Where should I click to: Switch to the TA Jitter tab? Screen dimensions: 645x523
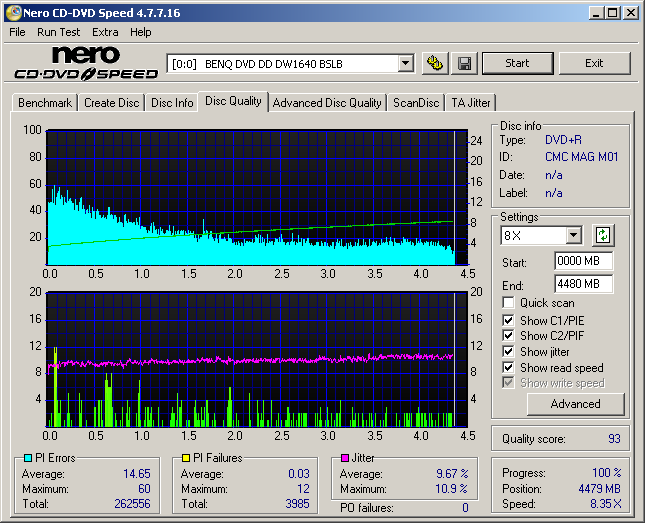(x=470, y=103)
